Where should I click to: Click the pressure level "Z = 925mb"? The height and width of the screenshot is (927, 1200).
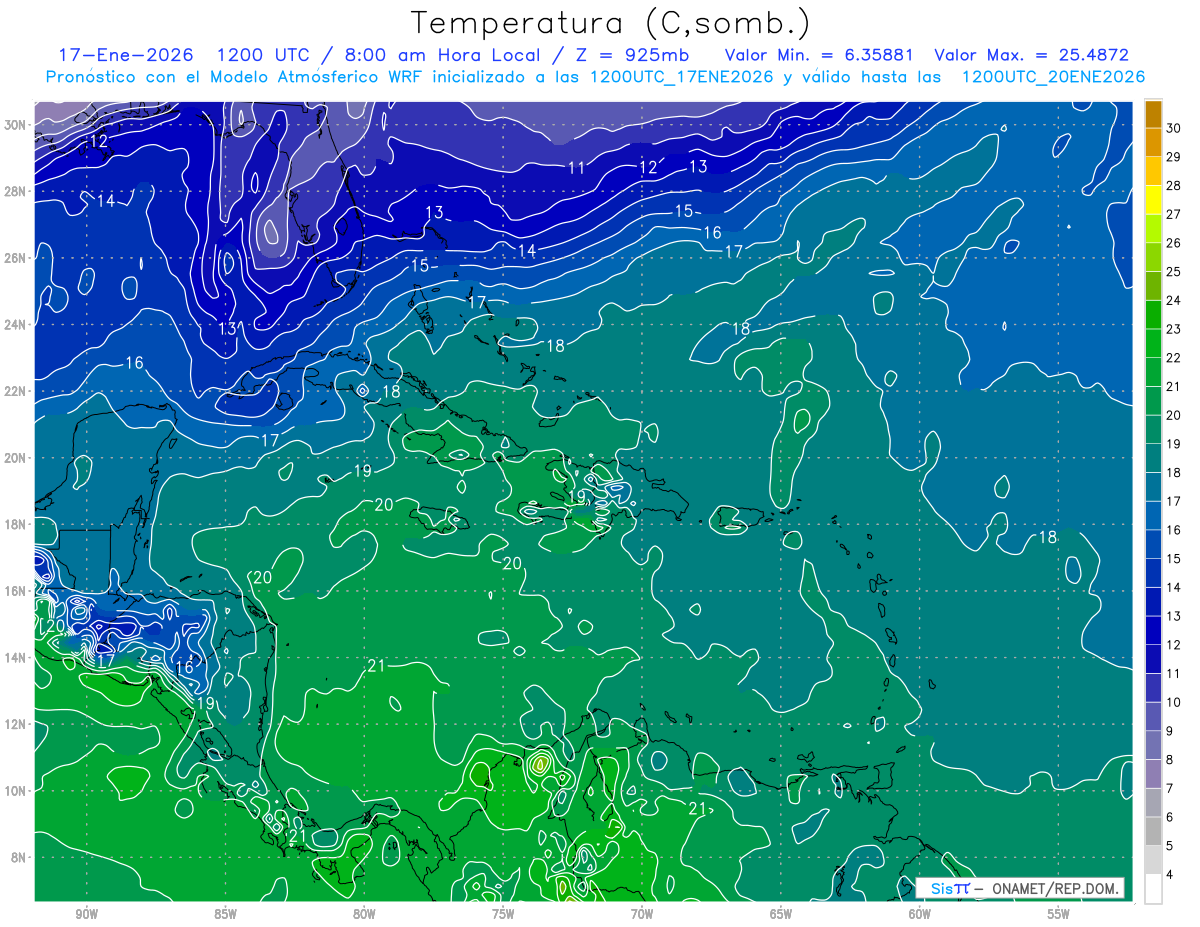coord(630,55)
